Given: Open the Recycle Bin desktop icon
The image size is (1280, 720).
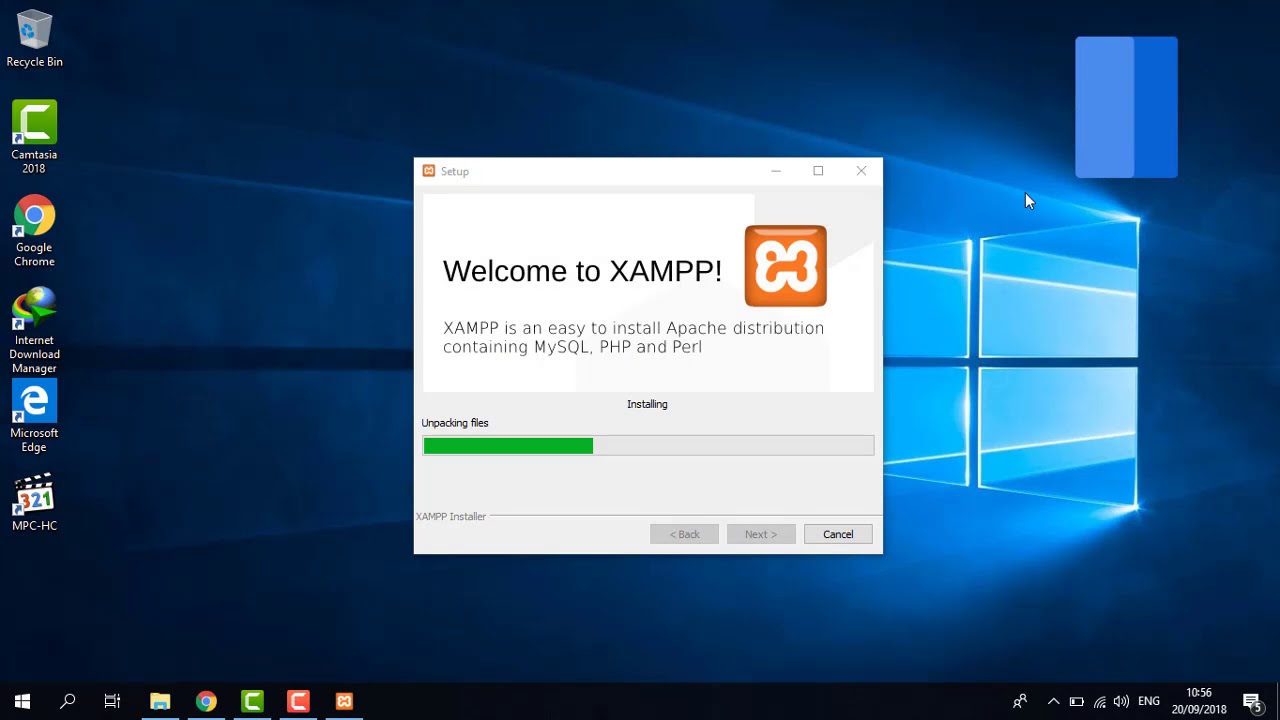Looking at the screenshot, I should 34,40.
